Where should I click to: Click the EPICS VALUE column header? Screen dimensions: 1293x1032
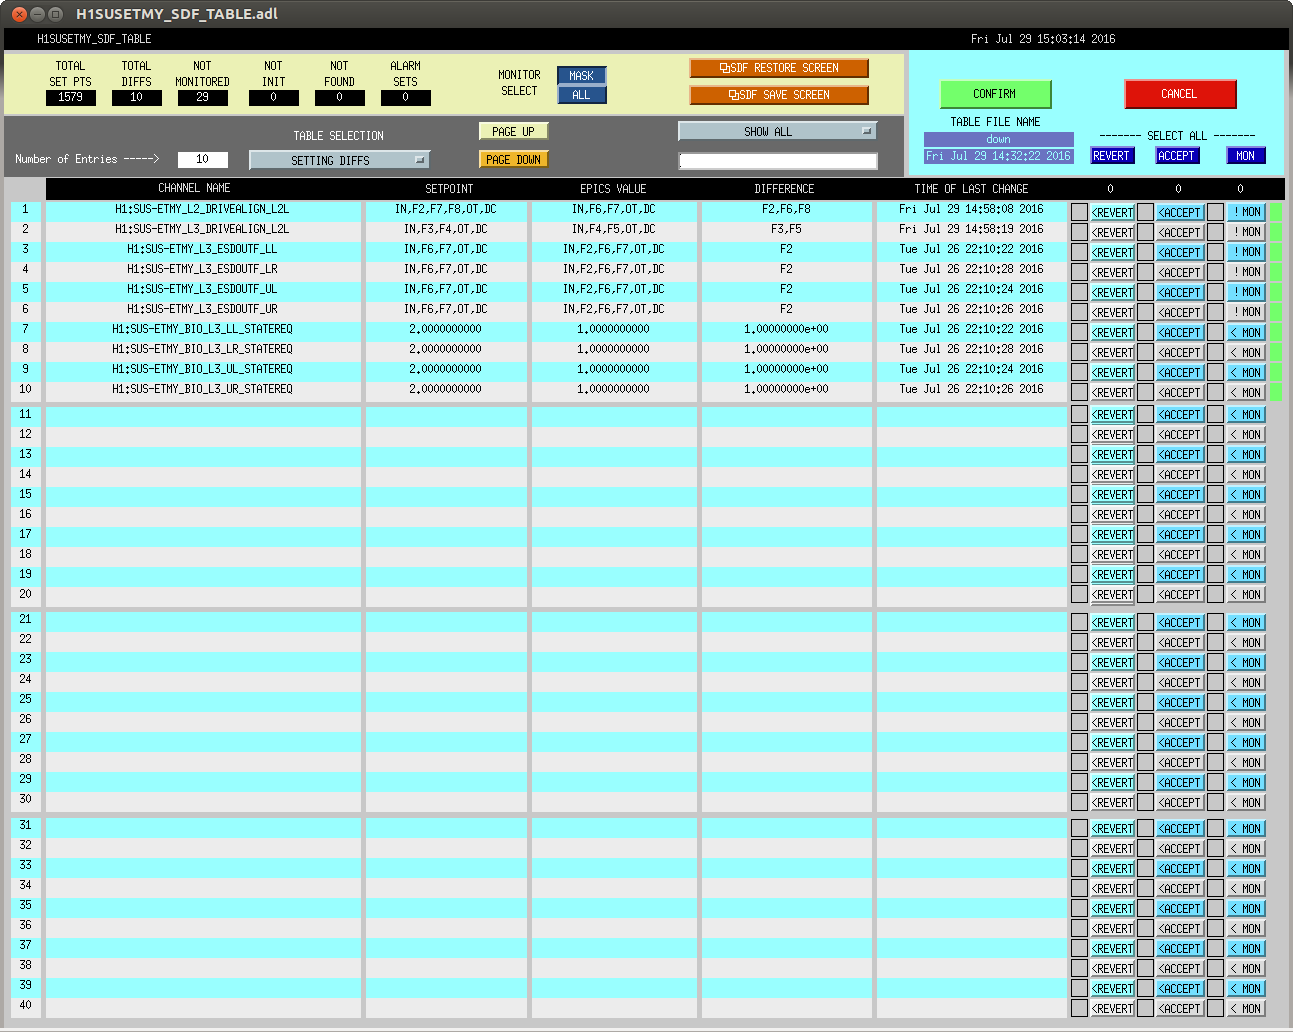[613, 188]
